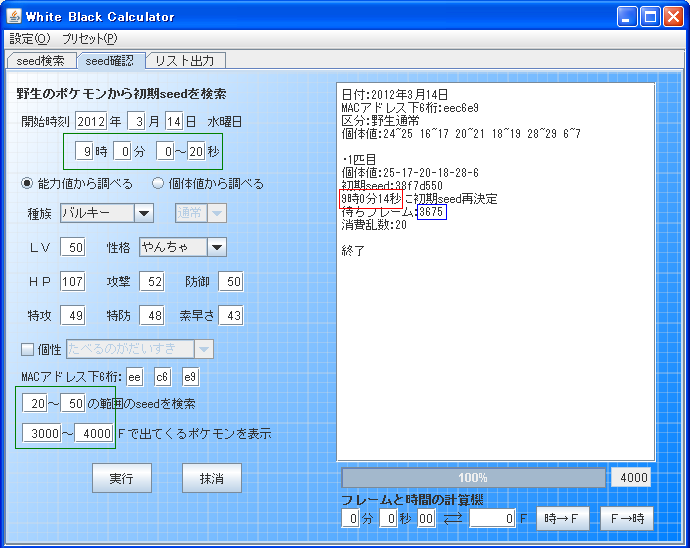
Task: Switch to the リスト出力 tab
Action: tap(185, 61)
